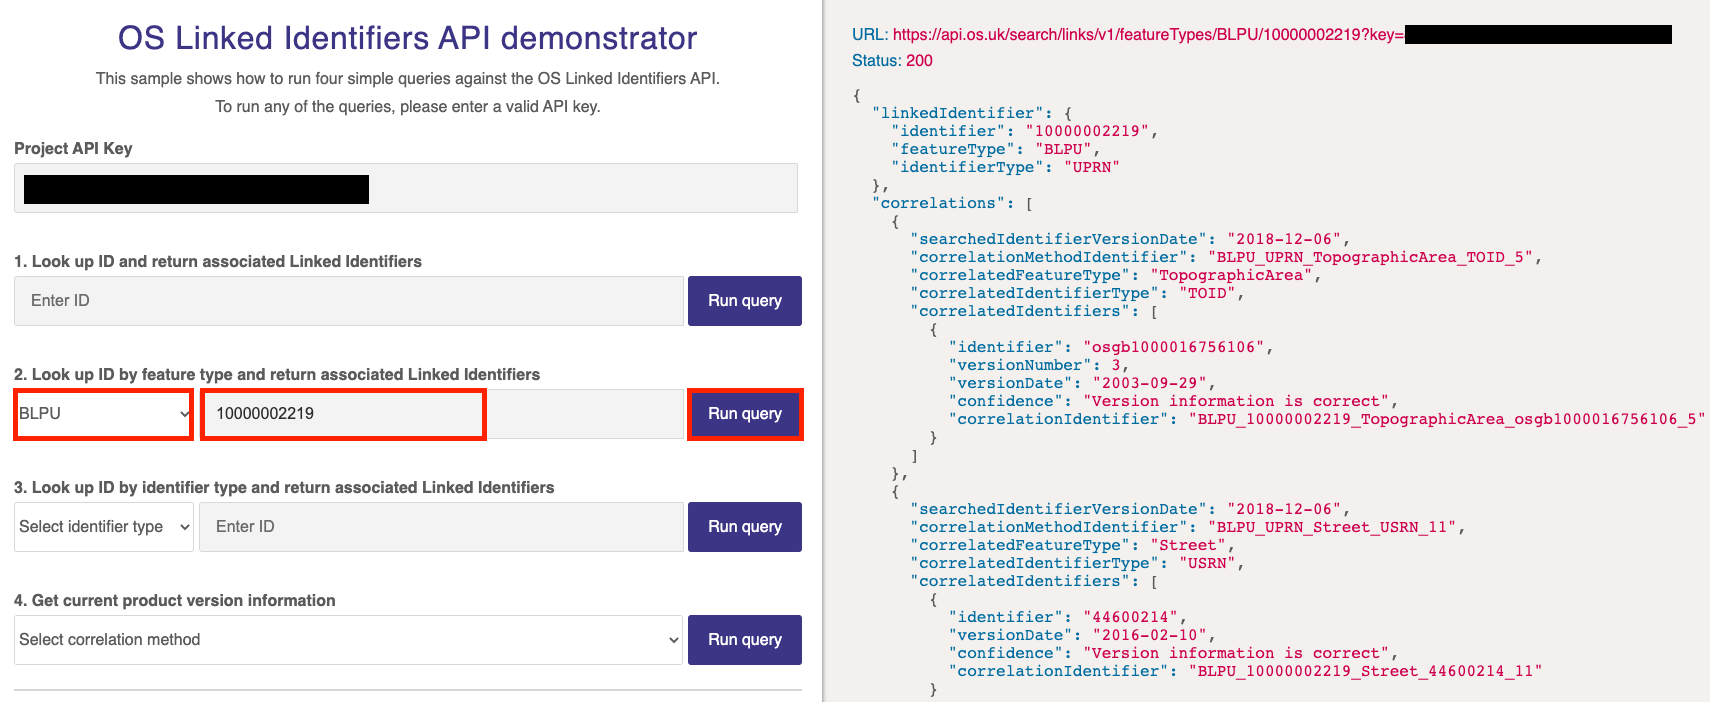Image resolution: width=1710 pixels, height=702 pixels.
Task: Click the "osgb1000016756106" identifier value
Action: tap(1174, 347)
